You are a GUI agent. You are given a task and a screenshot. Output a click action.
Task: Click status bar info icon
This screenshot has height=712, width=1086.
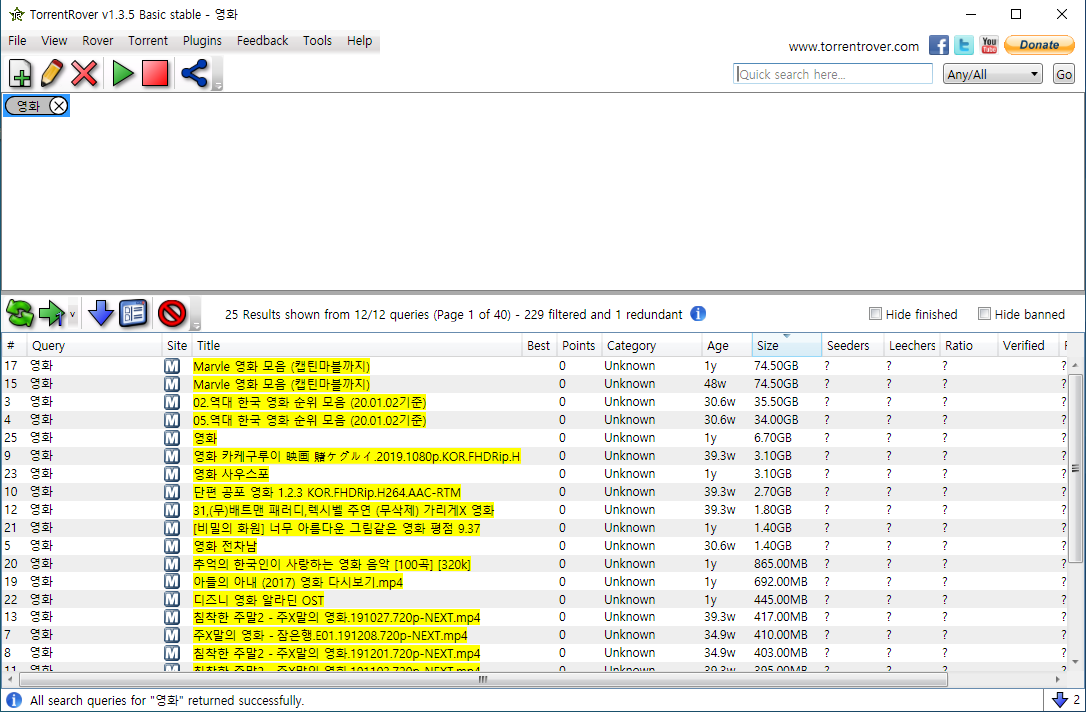[13, 700]
